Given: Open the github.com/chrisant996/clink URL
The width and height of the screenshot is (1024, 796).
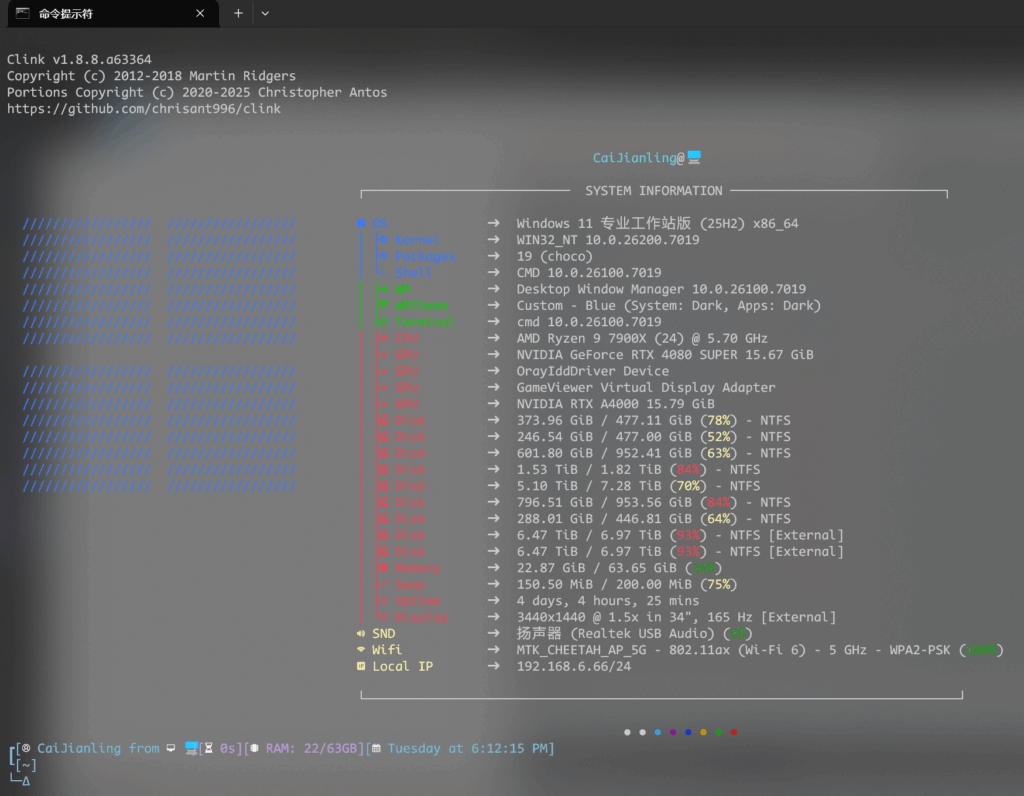Looking at the screenshot, I should point(144,108).
